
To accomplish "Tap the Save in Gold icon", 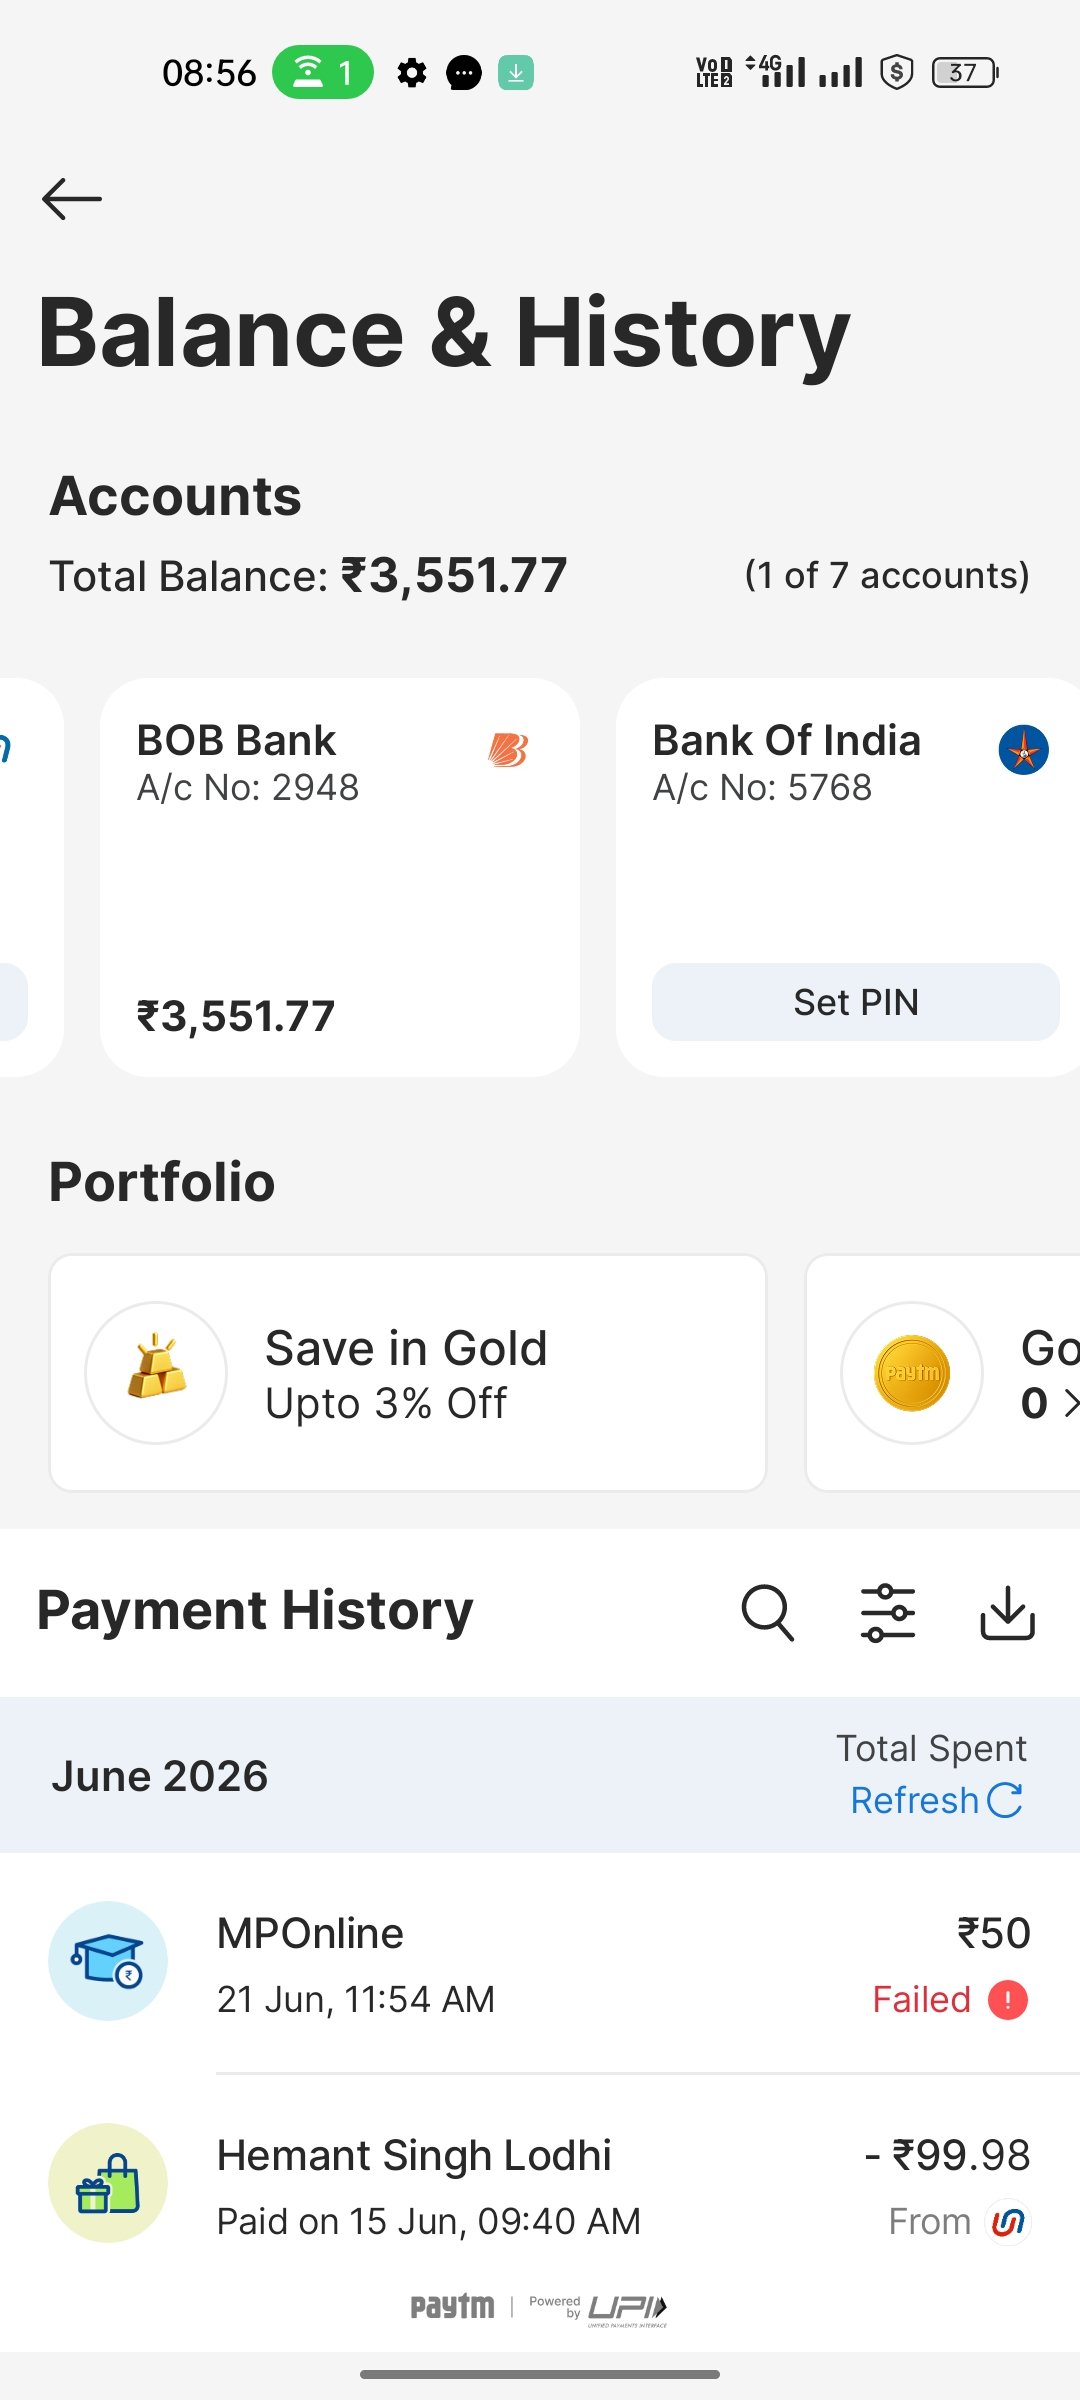I will click(x=156, y=1372).
